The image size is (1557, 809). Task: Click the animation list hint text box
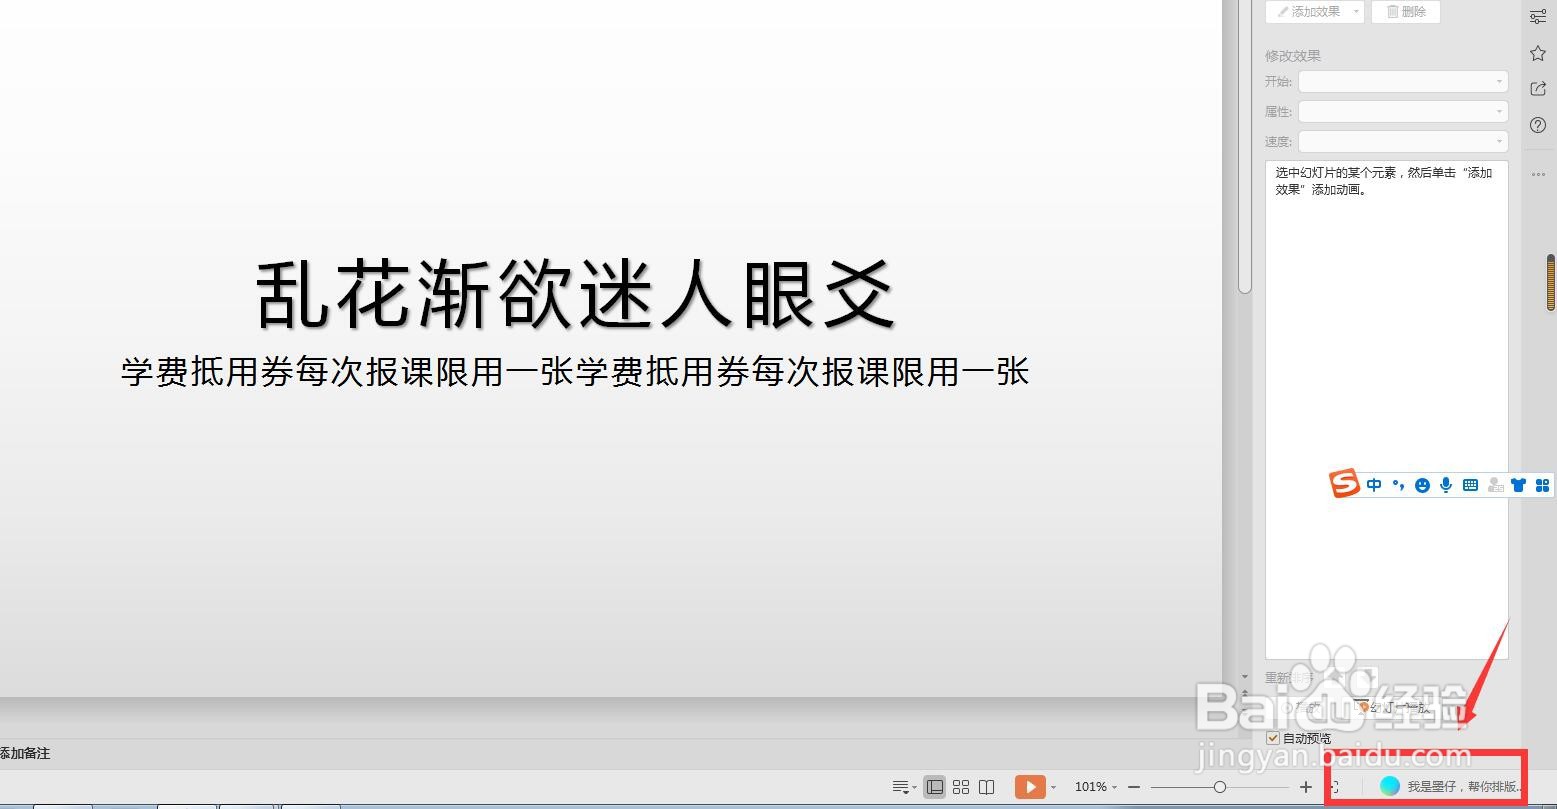click(x=1386, y=409)
